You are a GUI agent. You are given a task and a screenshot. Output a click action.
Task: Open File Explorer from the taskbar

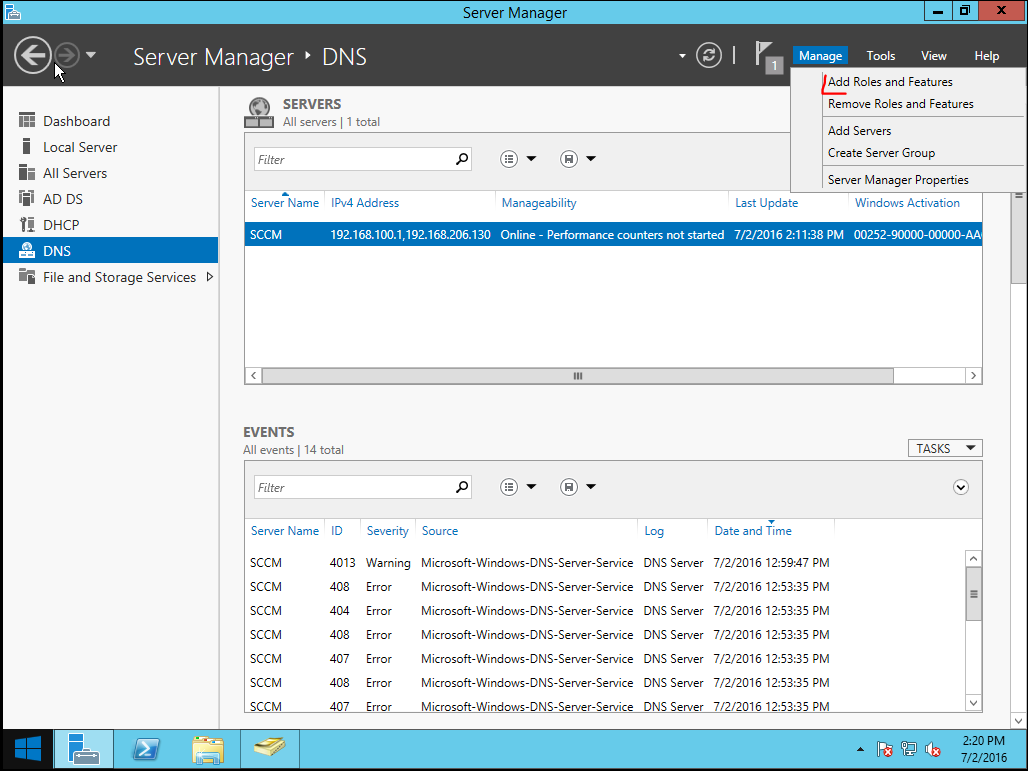click(208, 749)
